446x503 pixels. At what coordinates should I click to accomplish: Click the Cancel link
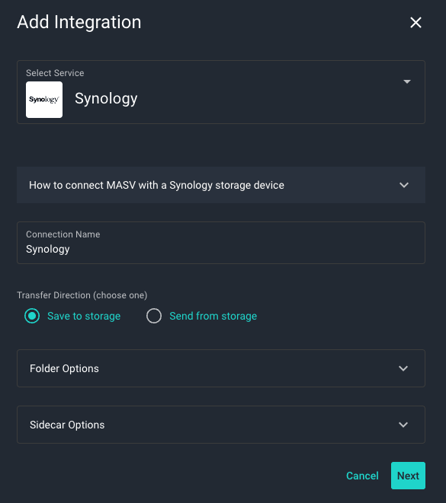(362, 476)
